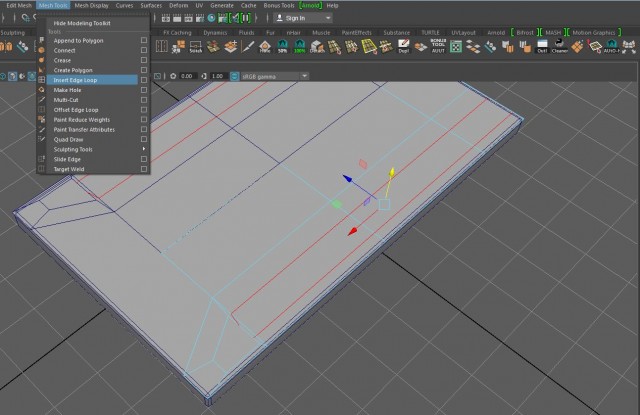Switch to the Dynamics shelf tab
640x415 pixels.
[x=215, y=32]
